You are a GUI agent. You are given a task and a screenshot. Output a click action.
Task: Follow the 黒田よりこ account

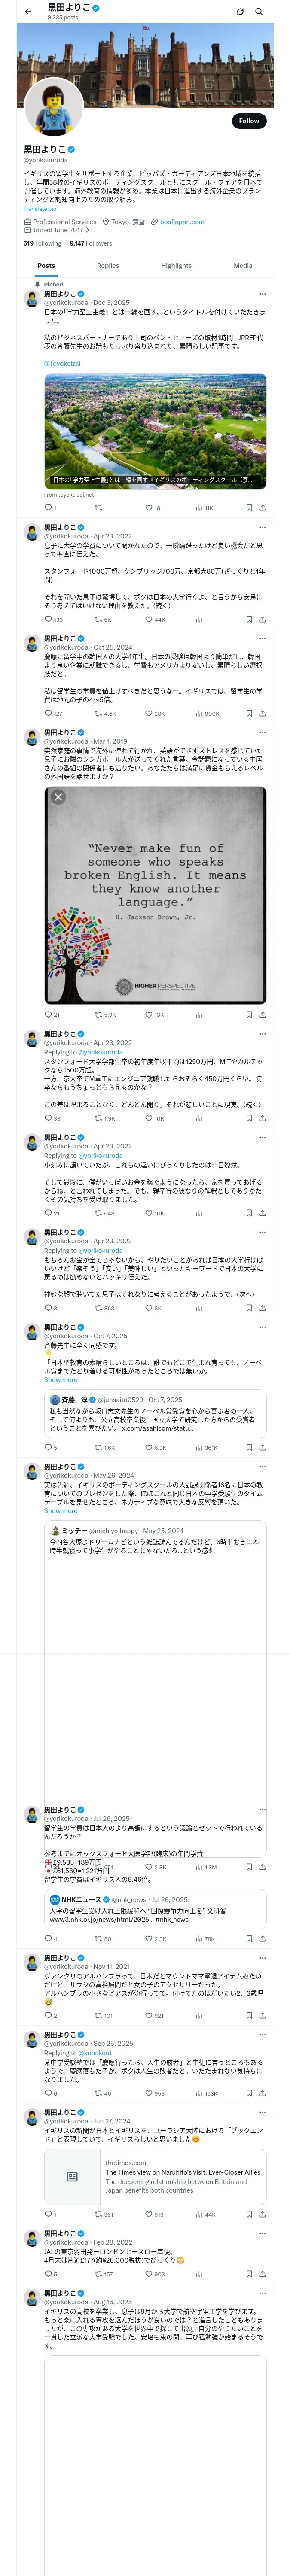pos(249,121)
